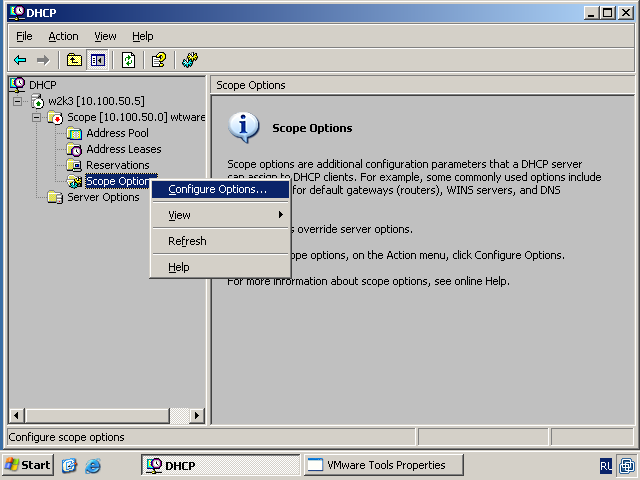Click the Up One Level toolbar icon
Screen dimensions: 640x480
[74, 60]
